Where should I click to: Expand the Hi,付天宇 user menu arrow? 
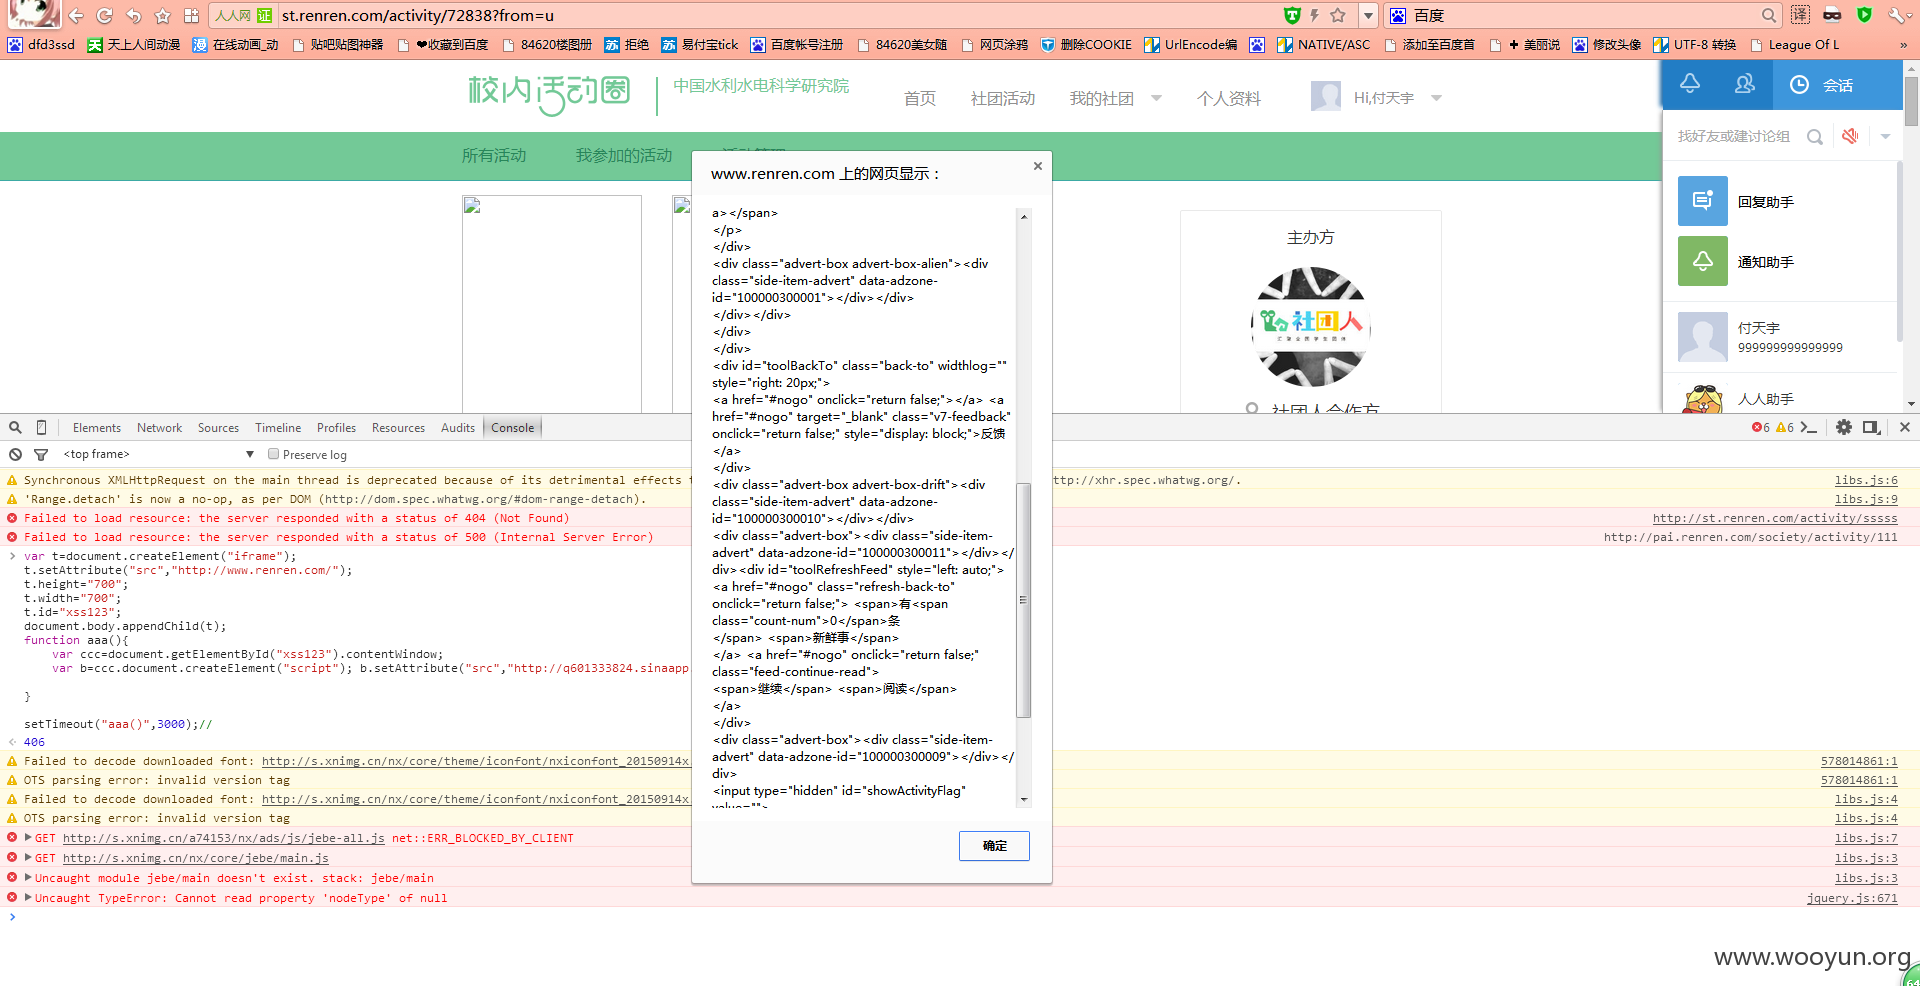click(1437, 98)
